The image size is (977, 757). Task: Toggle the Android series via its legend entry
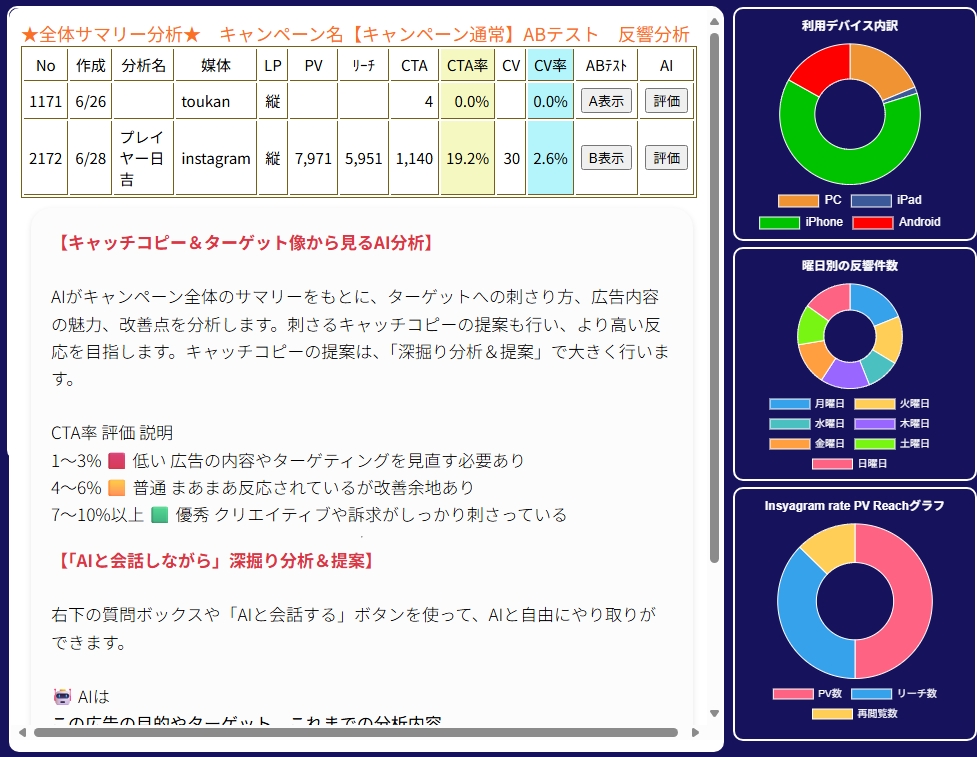tap(874, 221)
